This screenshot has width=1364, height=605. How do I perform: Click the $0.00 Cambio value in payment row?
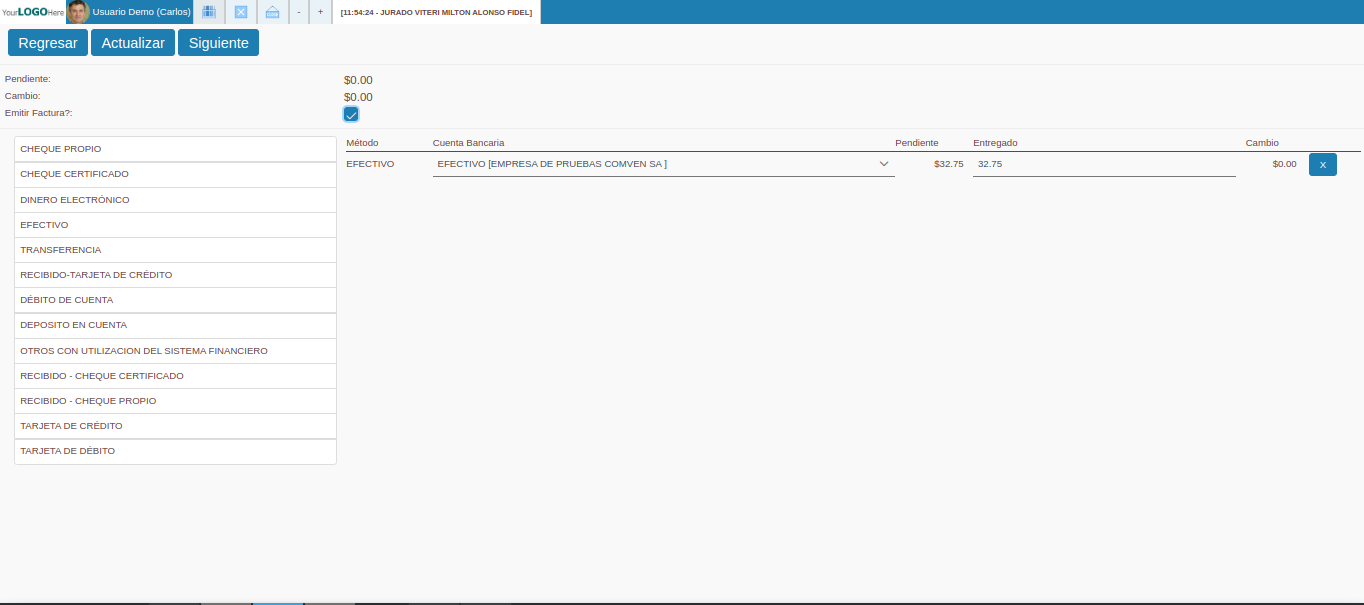(x=1284, y=164)
